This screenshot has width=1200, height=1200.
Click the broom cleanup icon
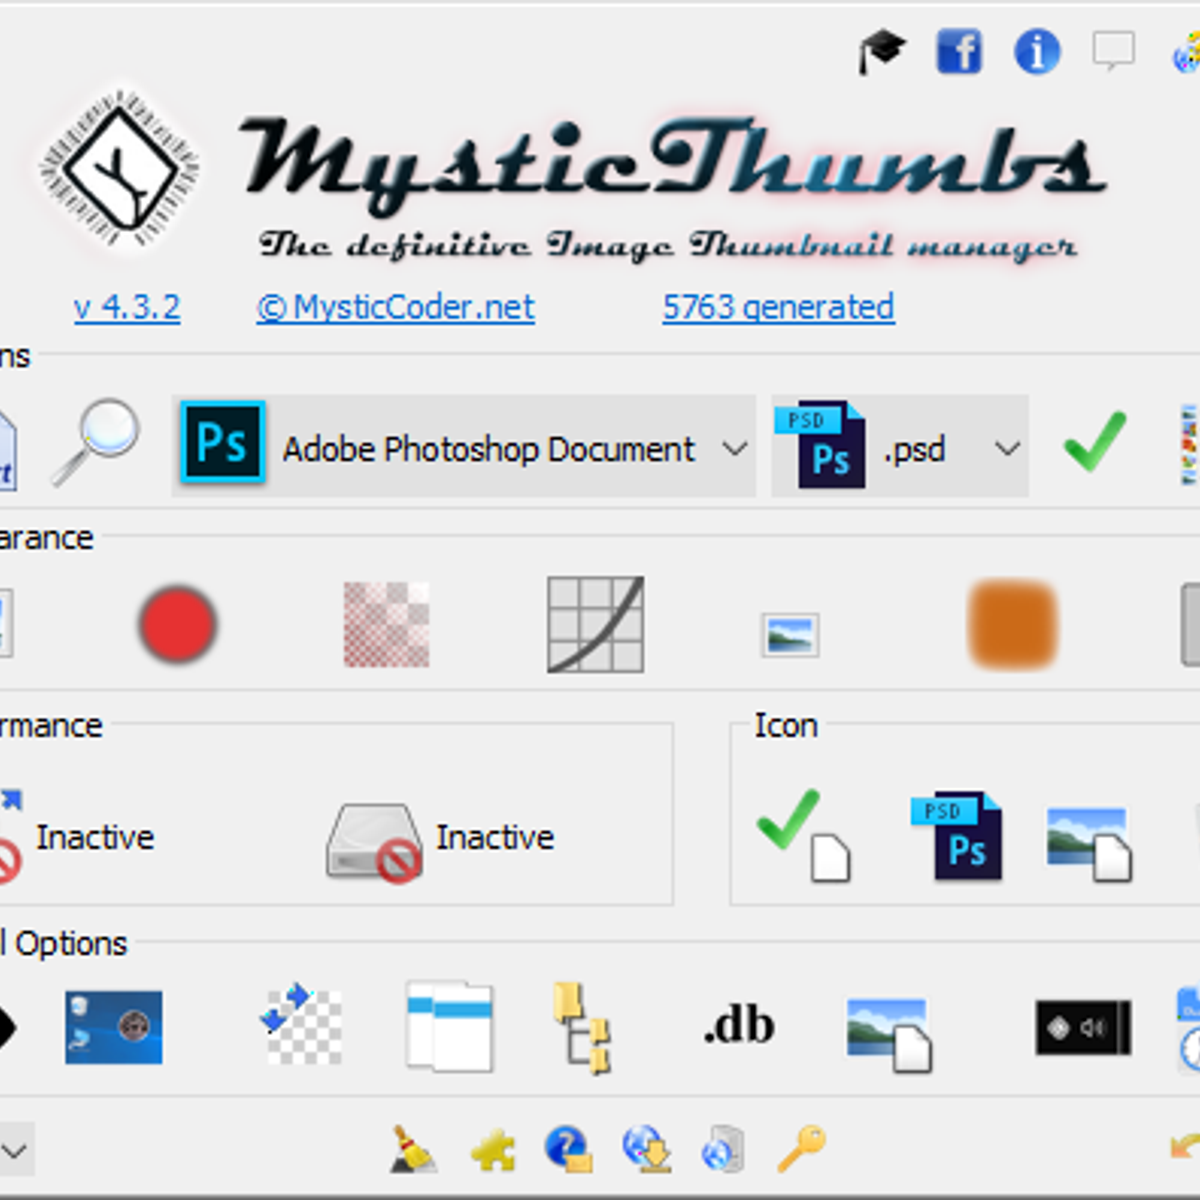(x=412, y=1149)
